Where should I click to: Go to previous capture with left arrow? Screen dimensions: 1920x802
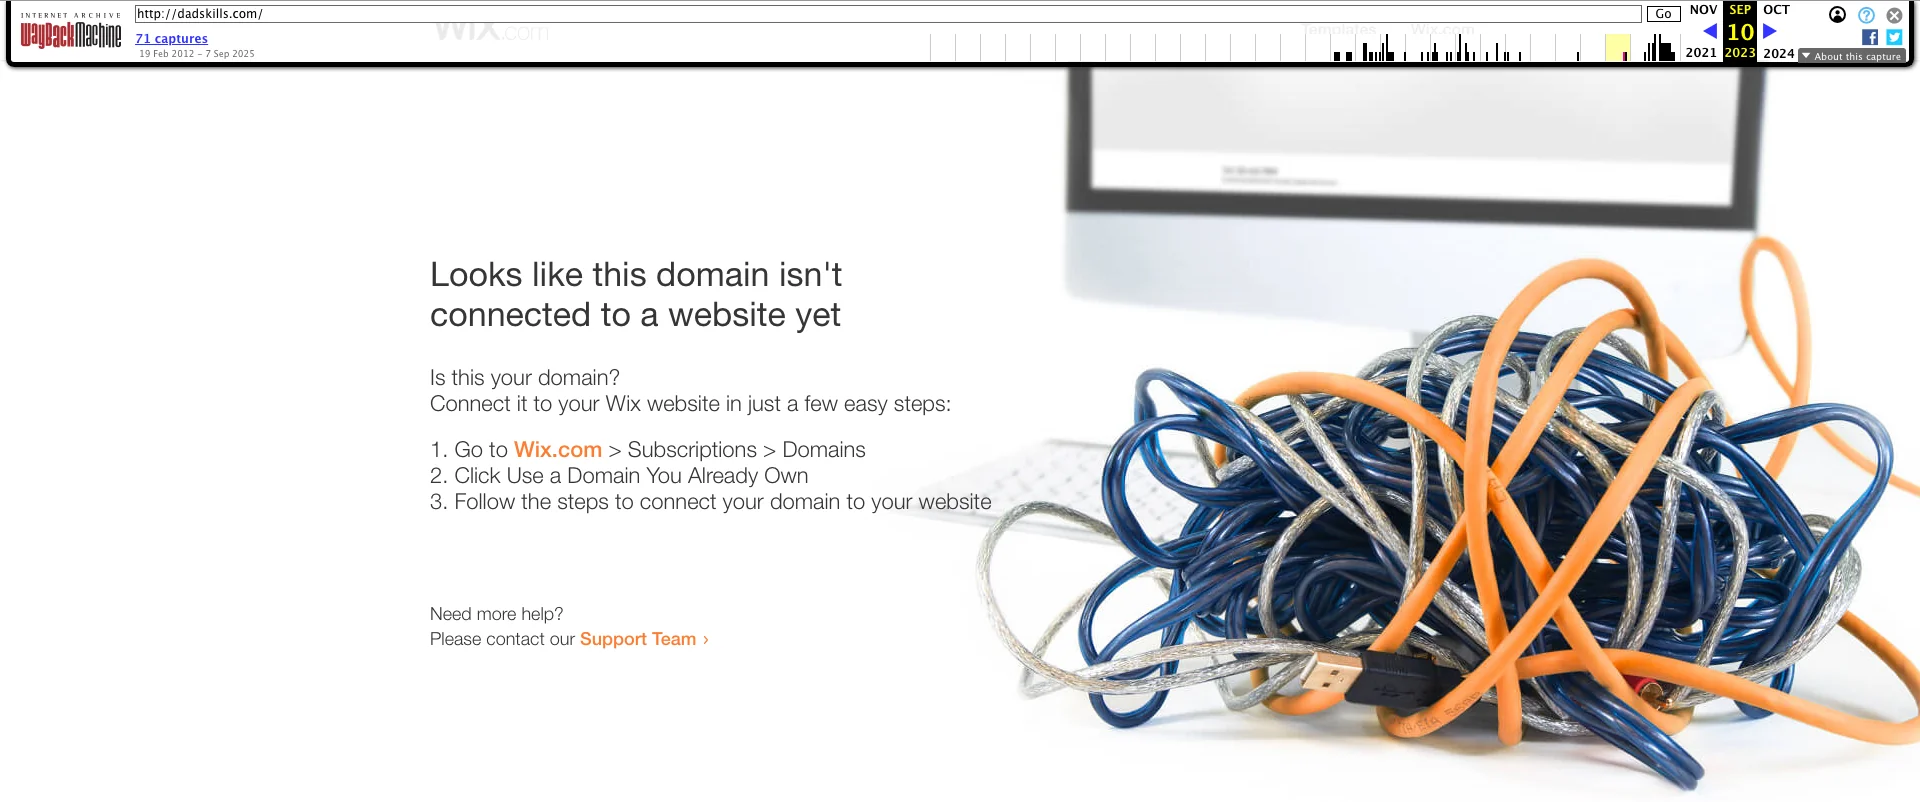point(1709,31)
